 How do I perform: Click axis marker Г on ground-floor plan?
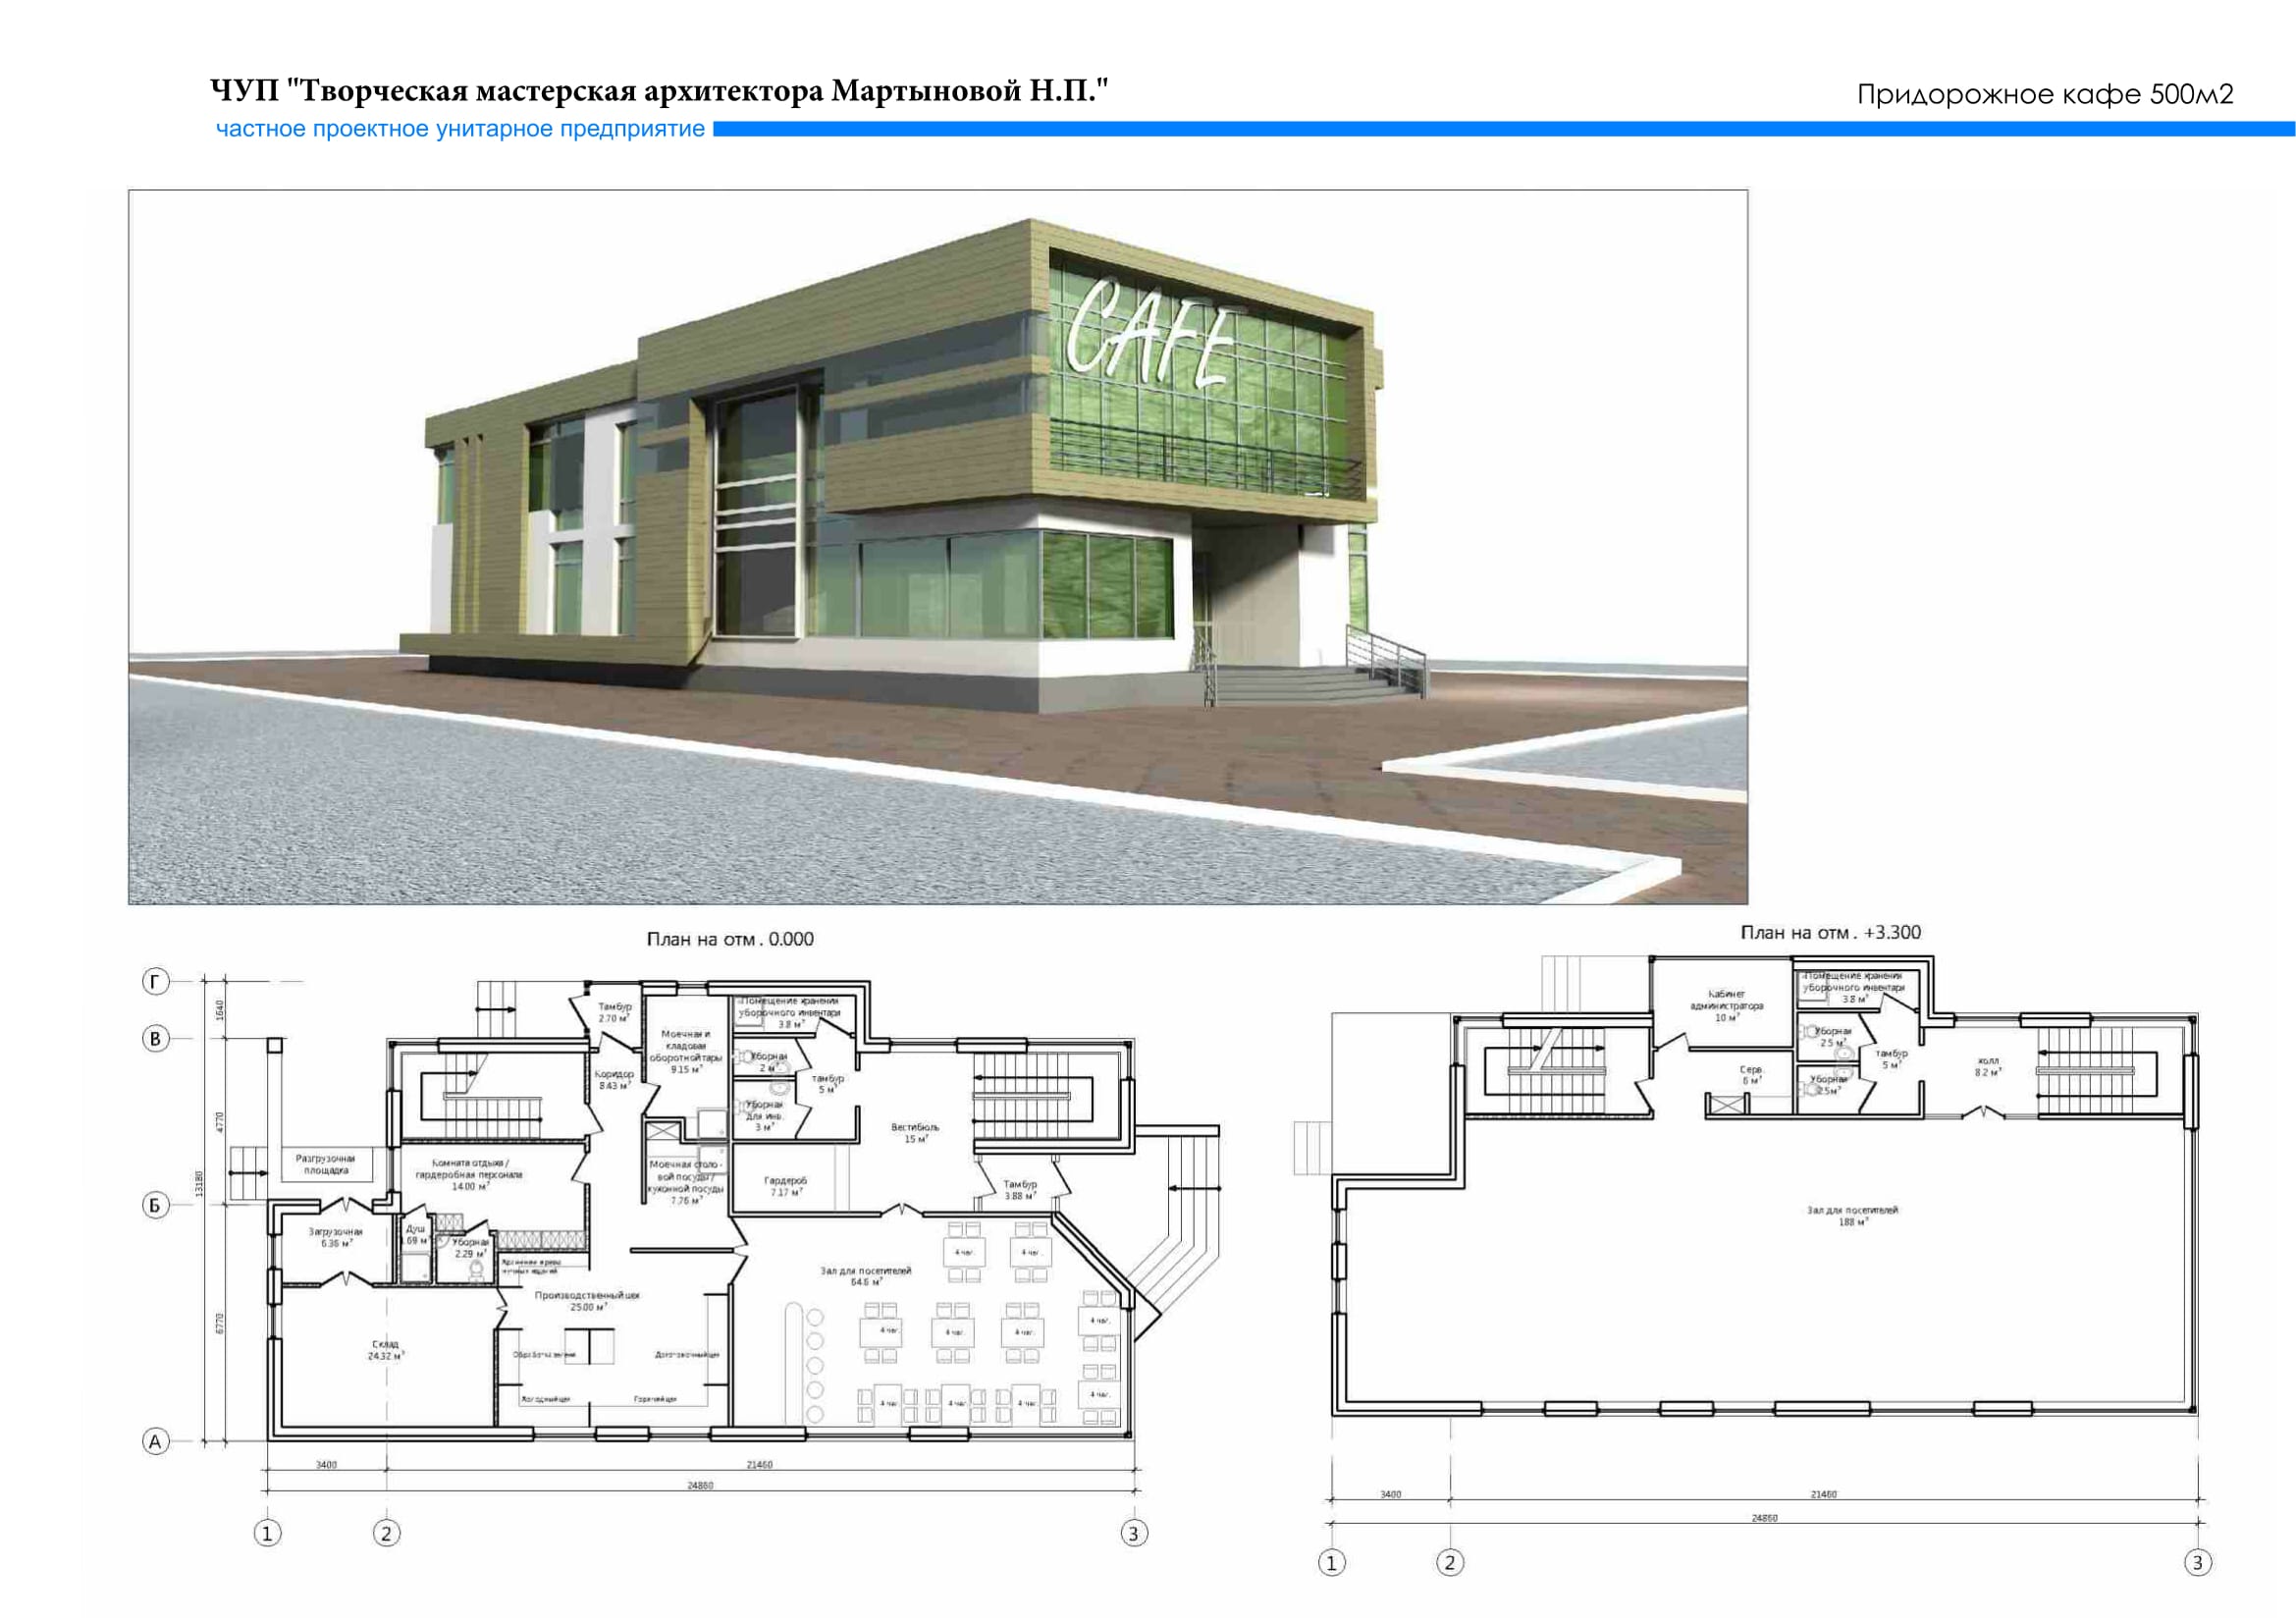pyautogui.click(x=155, y=982)
